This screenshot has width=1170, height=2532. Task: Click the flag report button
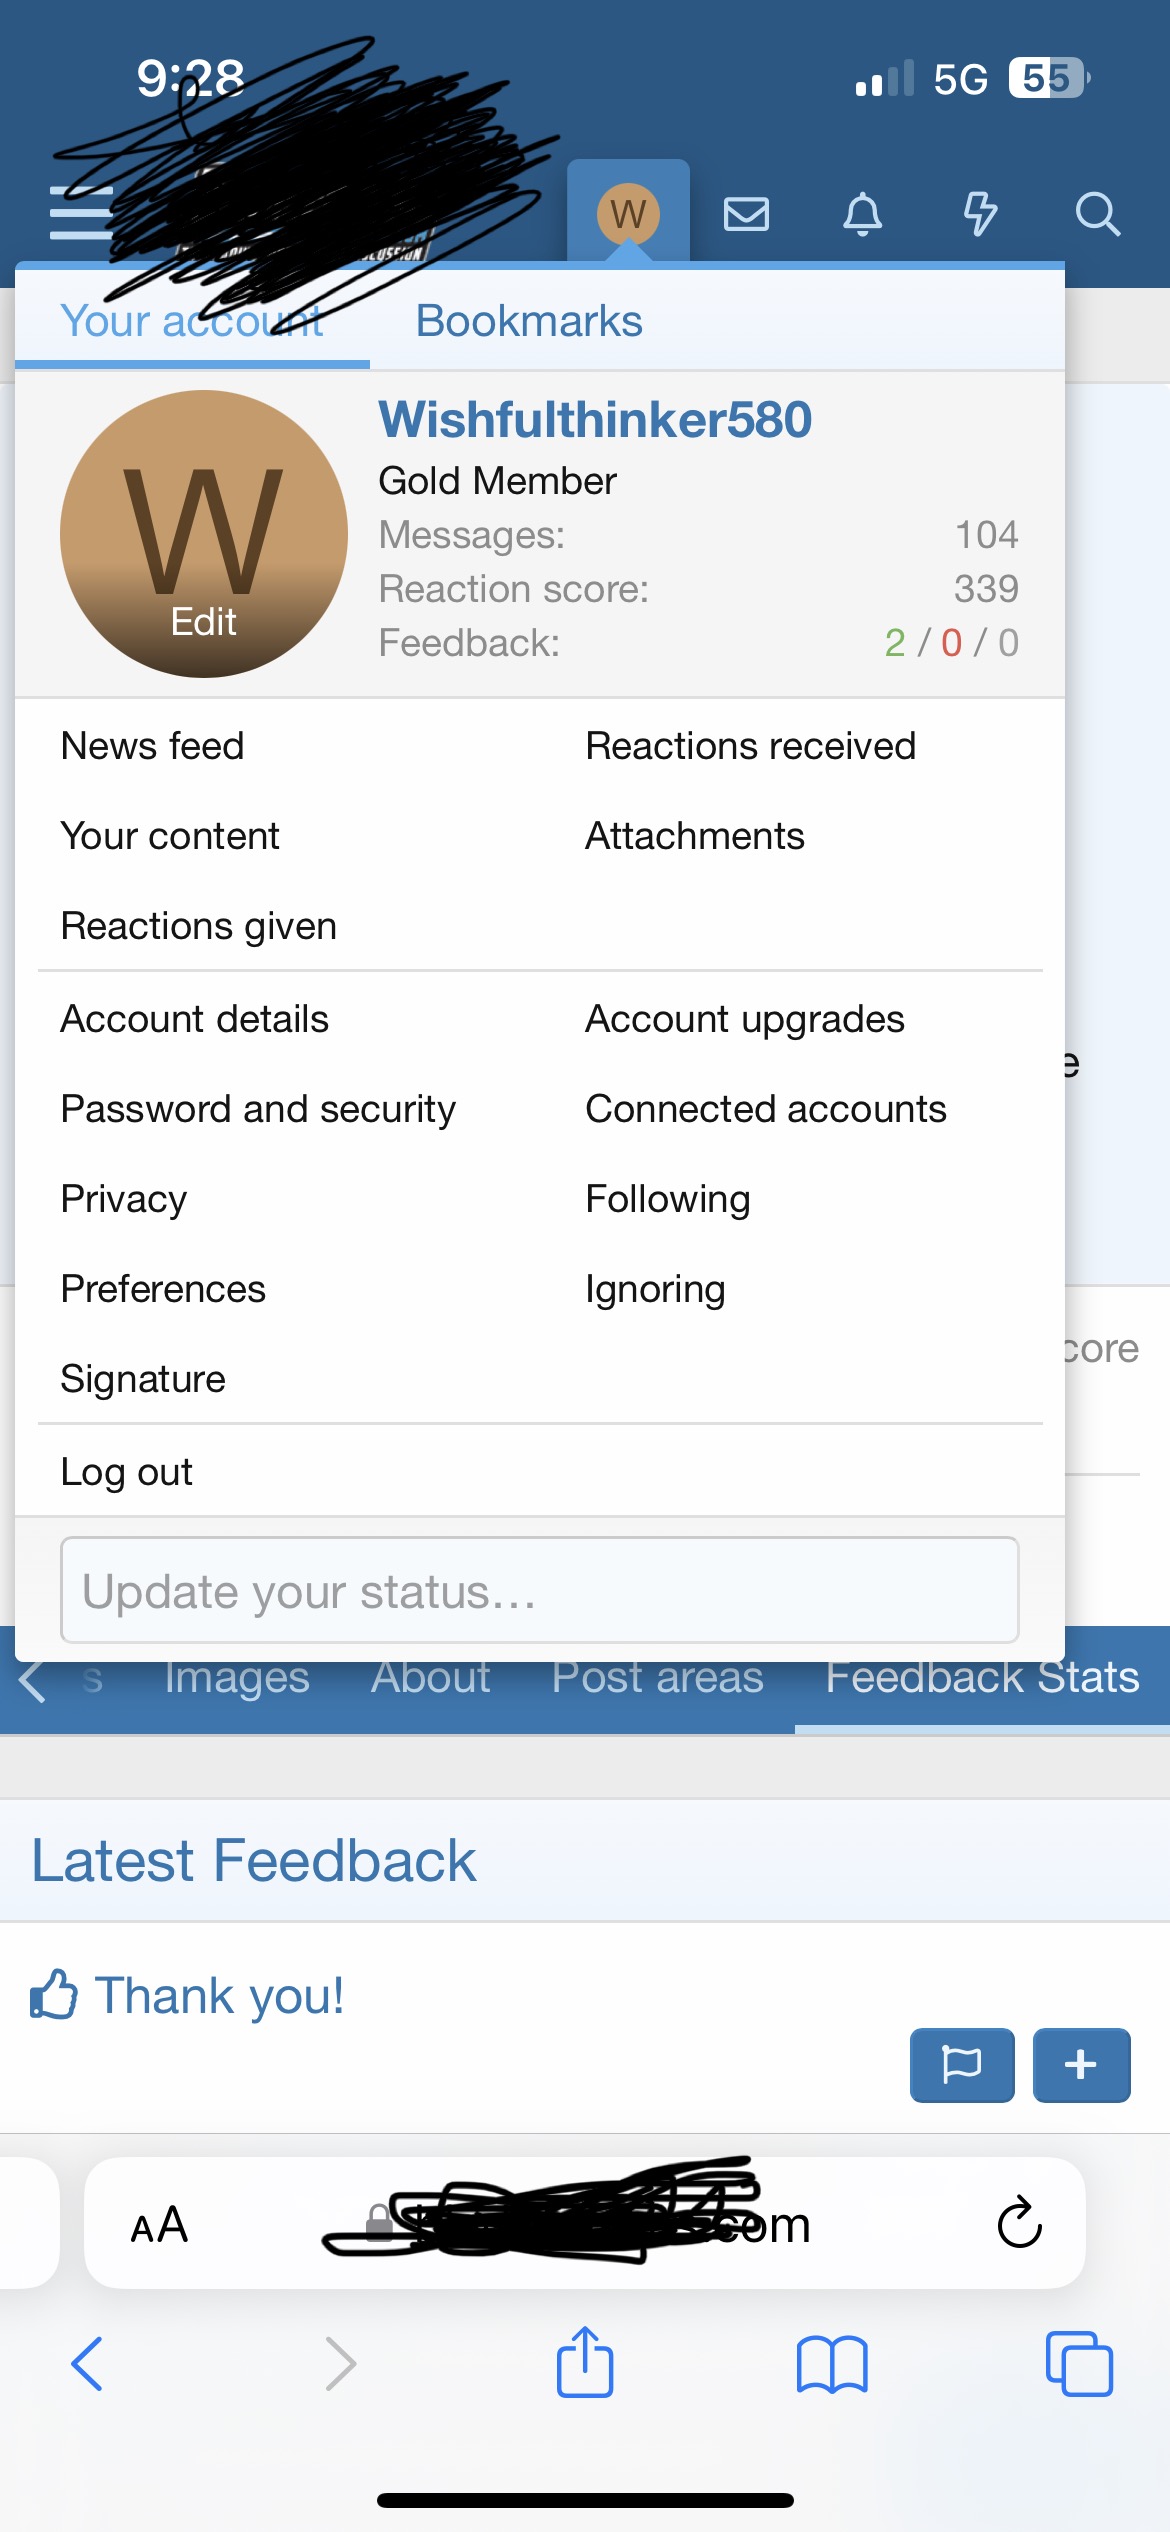pos(961,2065)
